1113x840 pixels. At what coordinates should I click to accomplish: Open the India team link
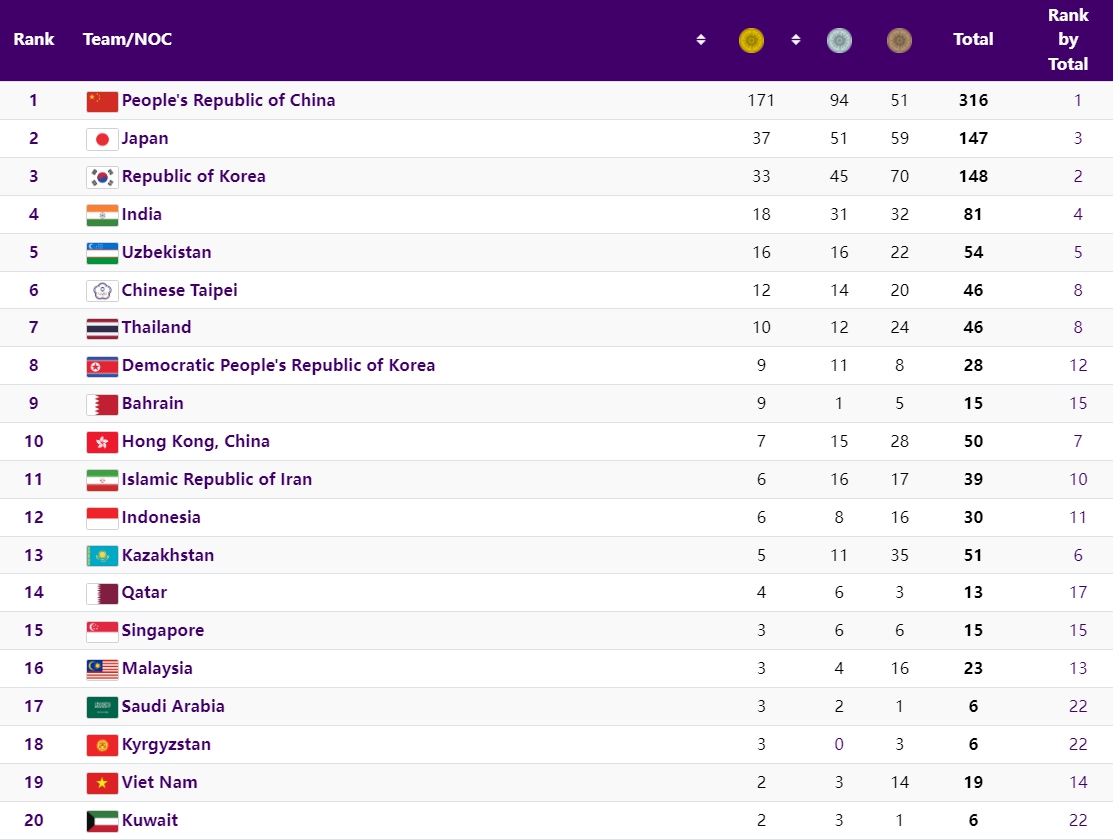[142, 214]
